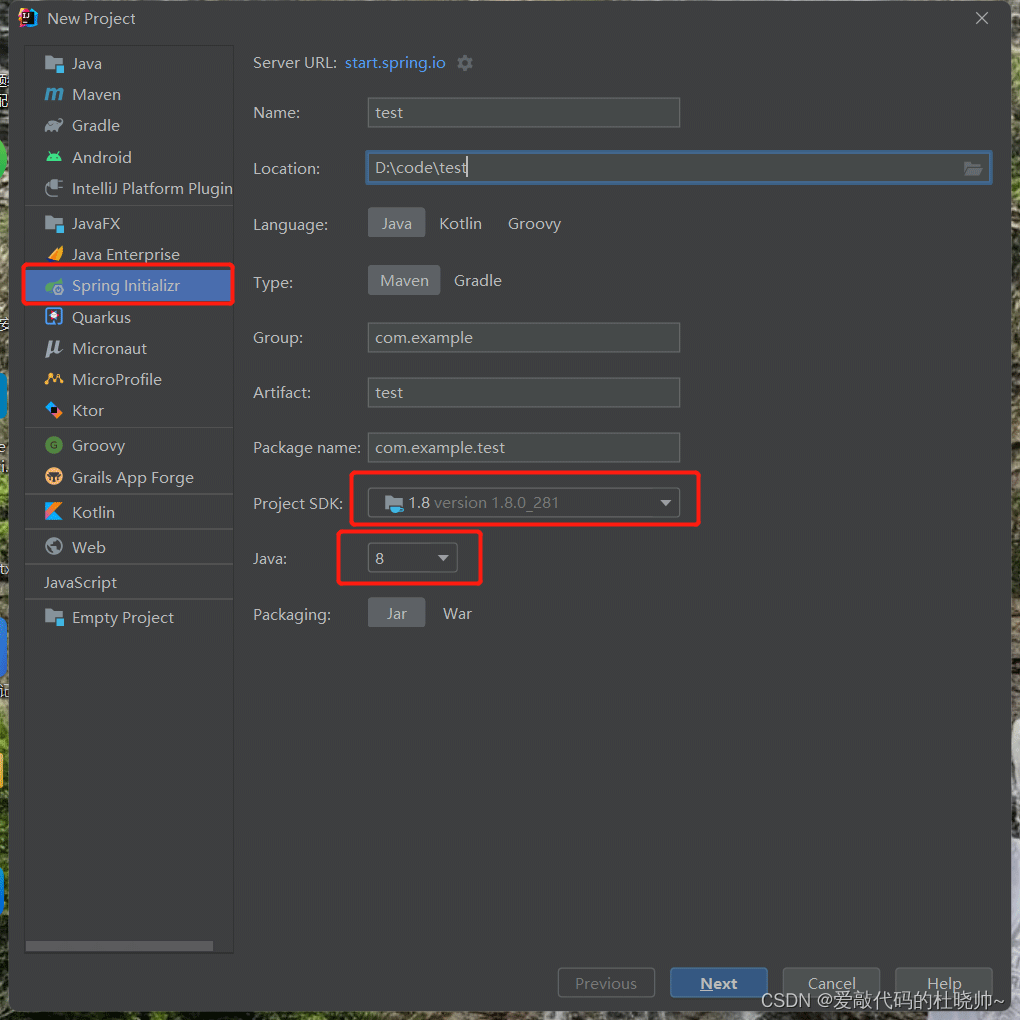Click the Gradle elephant icon
Screen dimensions: 1020x1020
(54, 126)
